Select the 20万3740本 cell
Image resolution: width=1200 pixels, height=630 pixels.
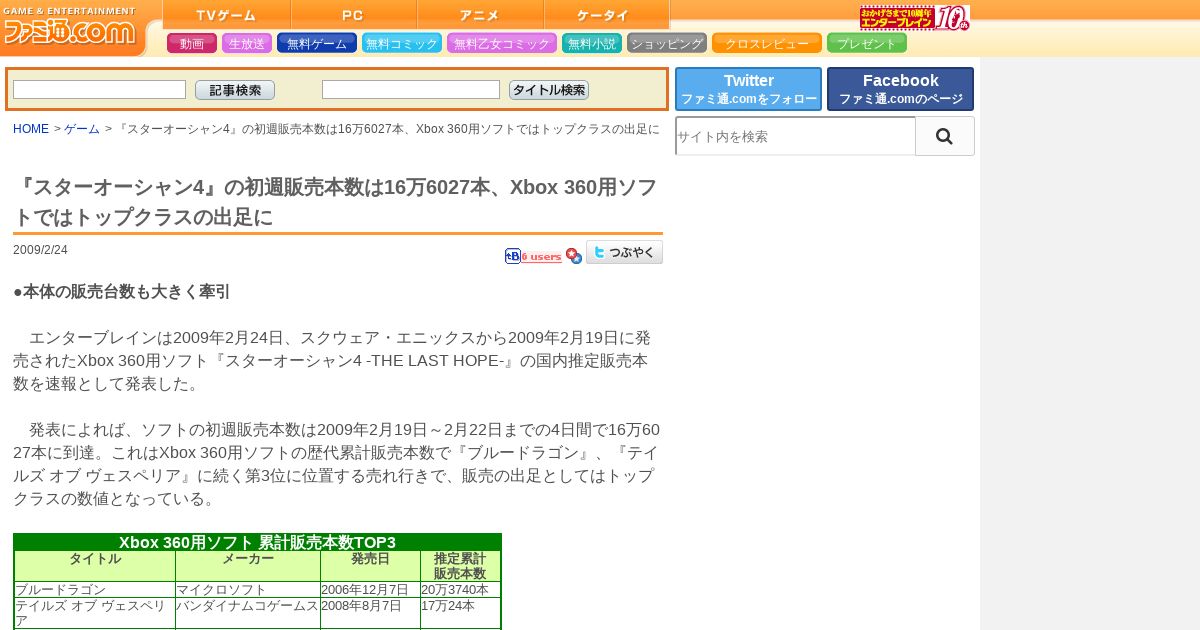pos(460,590)
